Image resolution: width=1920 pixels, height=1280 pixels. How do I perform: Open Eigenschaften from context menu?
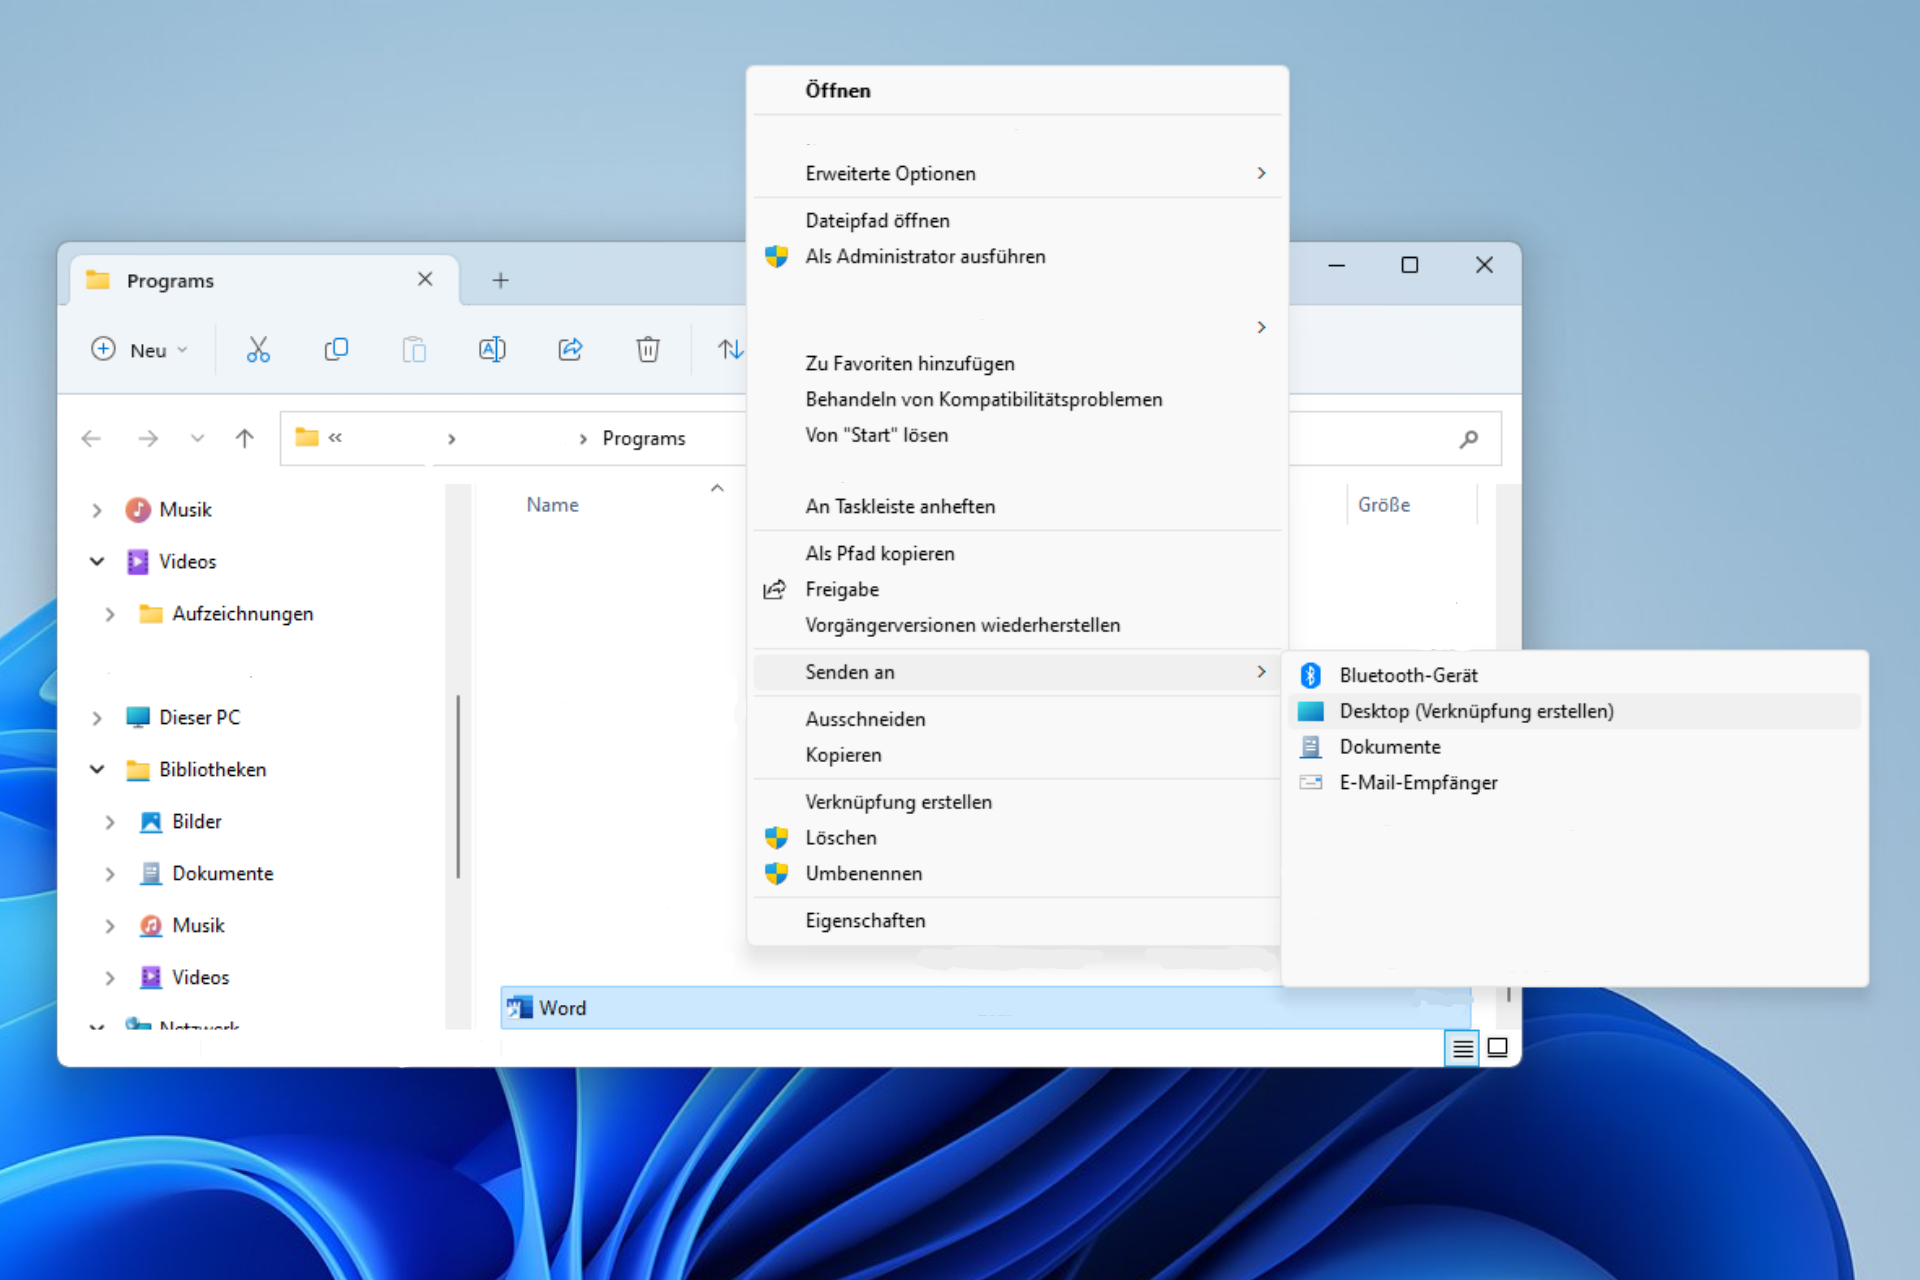pos(865,920)
